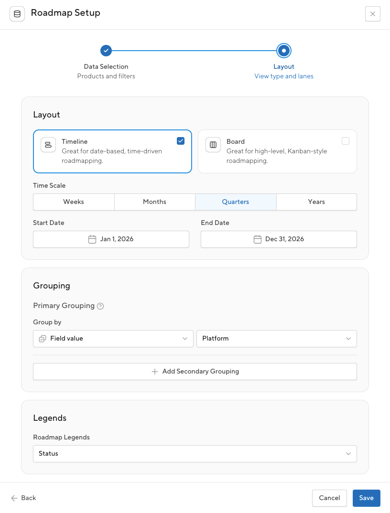This screenshot has width=390, height=513.
Task: Go Back to the previous step
Action: click(x=23, y=498)
